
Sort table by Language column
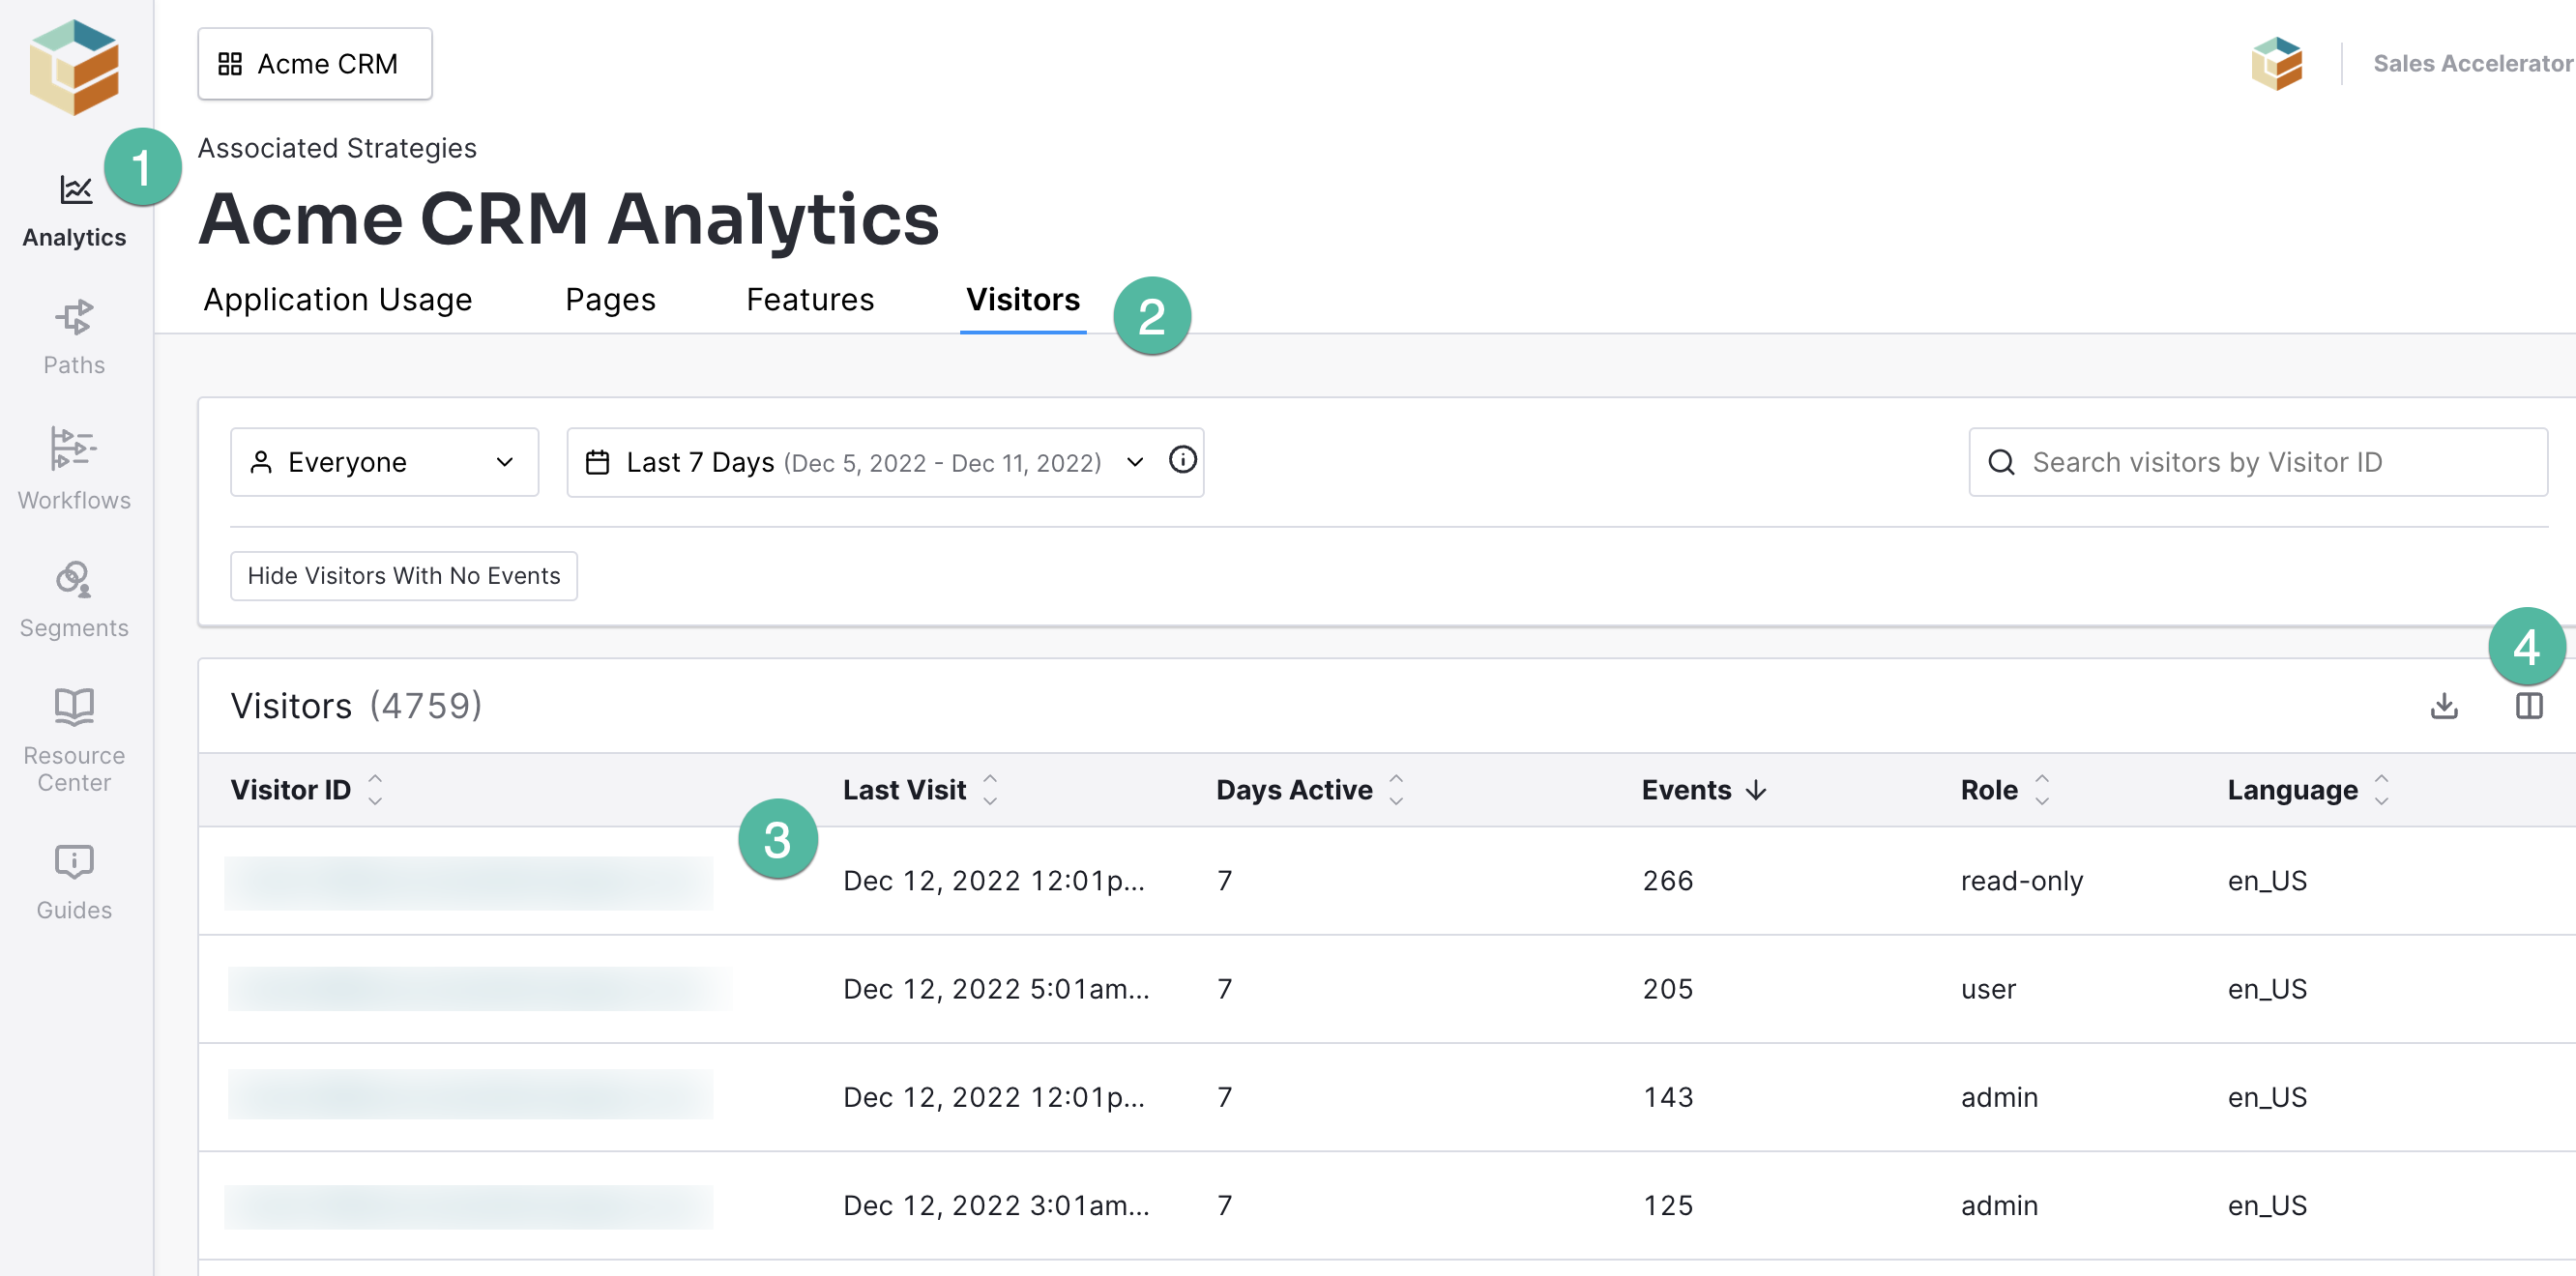(x=2308, y=790)
